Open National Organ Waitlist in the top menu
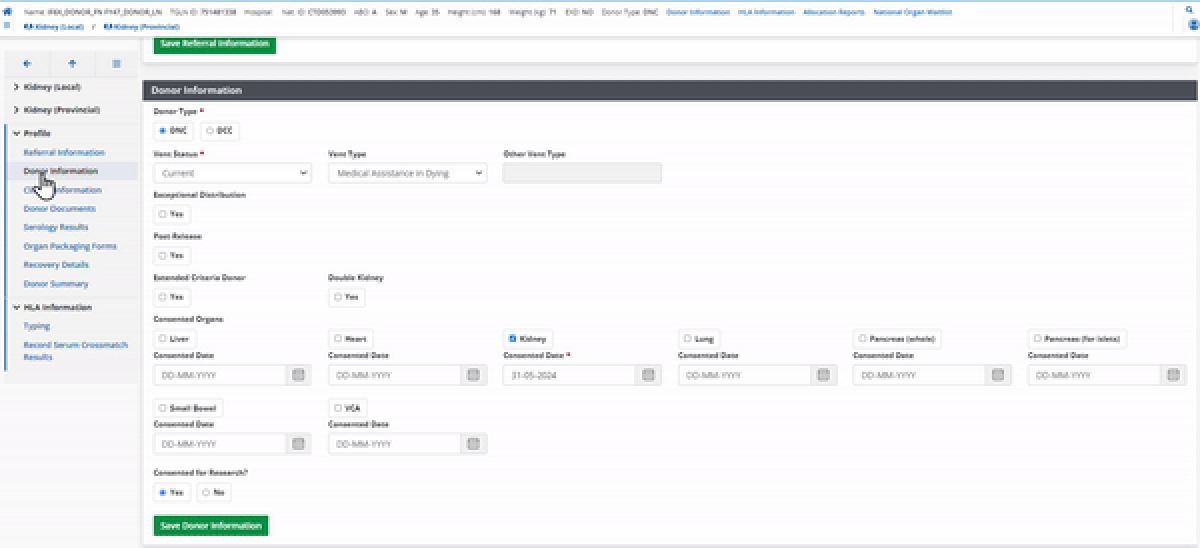The image size is (1200, 548). (912, 12)
